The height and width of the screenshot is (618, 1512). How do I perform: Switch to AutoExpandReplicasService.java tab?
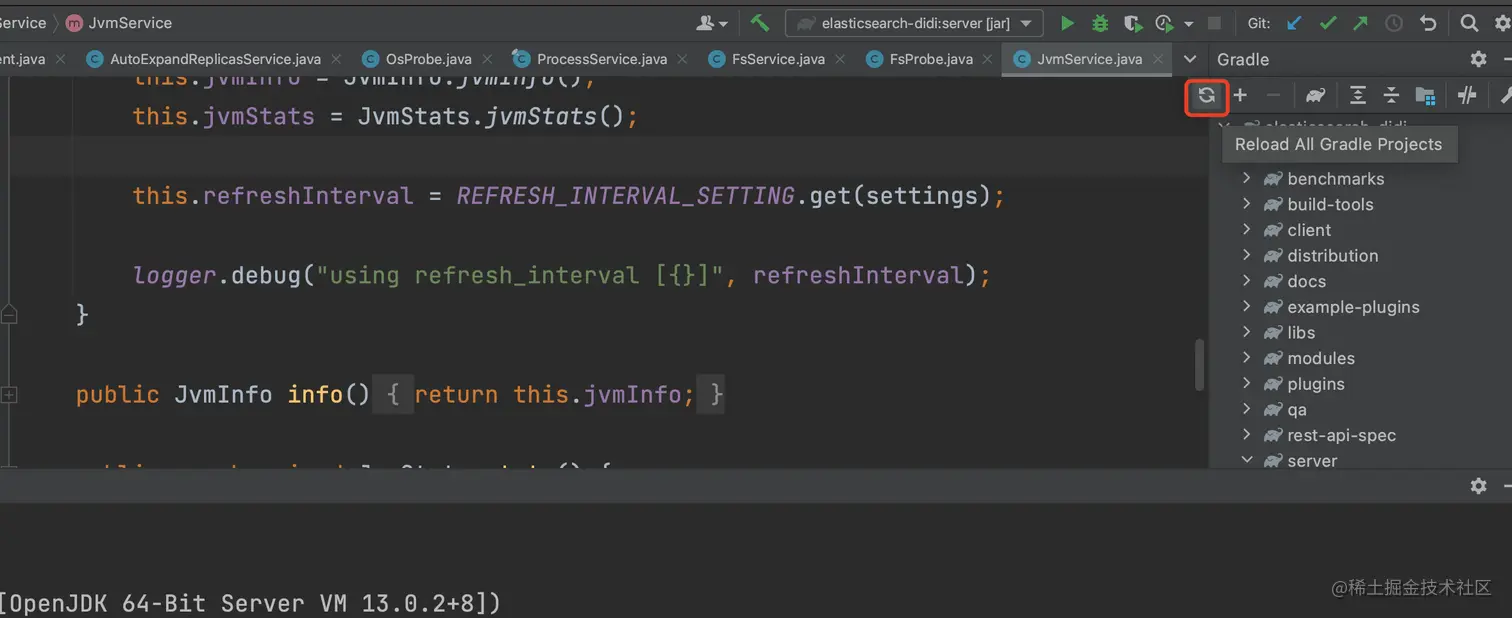[x=215, y=59]
